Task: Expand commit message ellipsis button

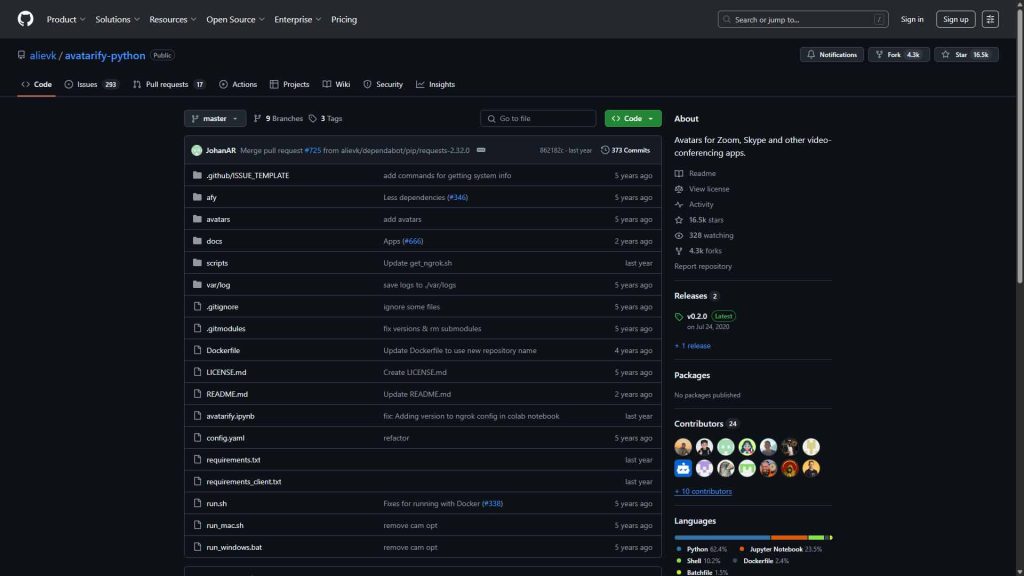Action: pos(481,150)
